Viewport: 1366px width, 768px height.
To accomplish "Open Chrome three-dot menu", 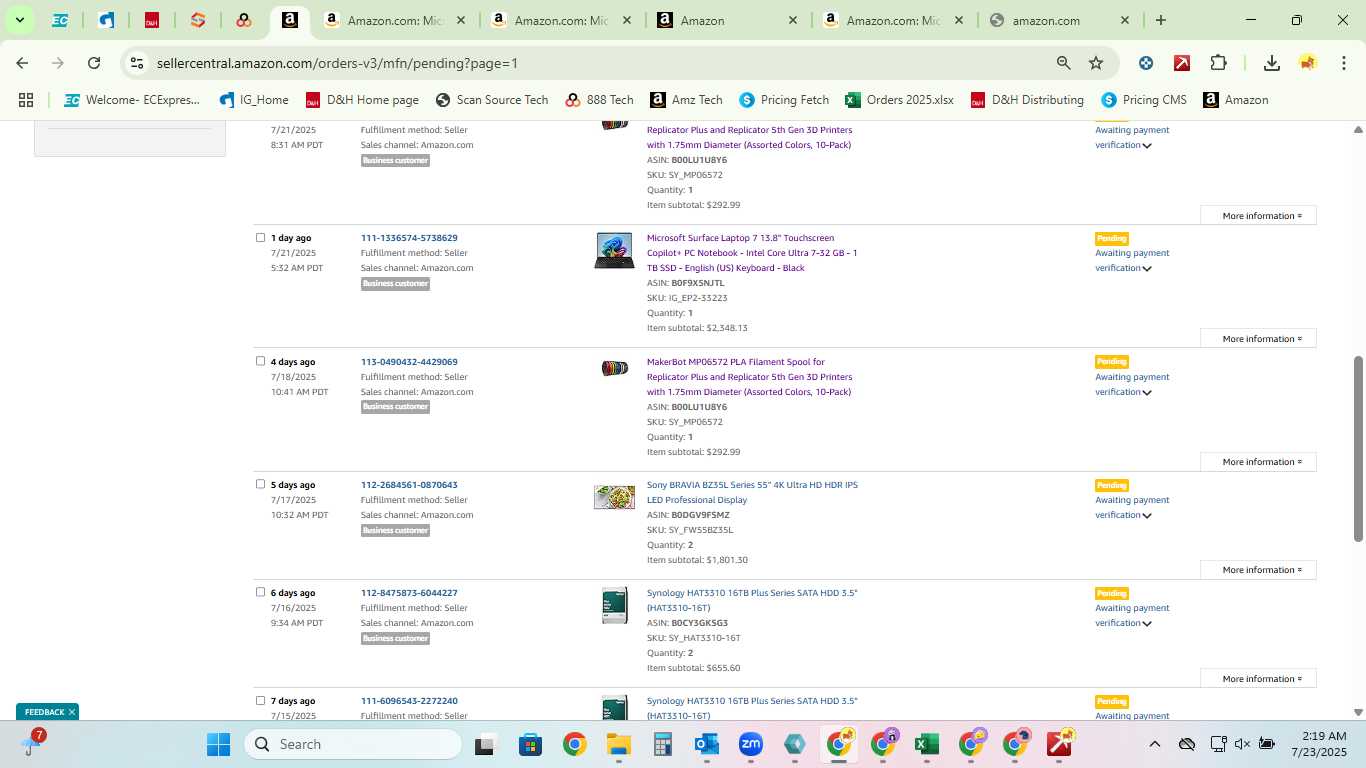I will [x=1343, y=63].
